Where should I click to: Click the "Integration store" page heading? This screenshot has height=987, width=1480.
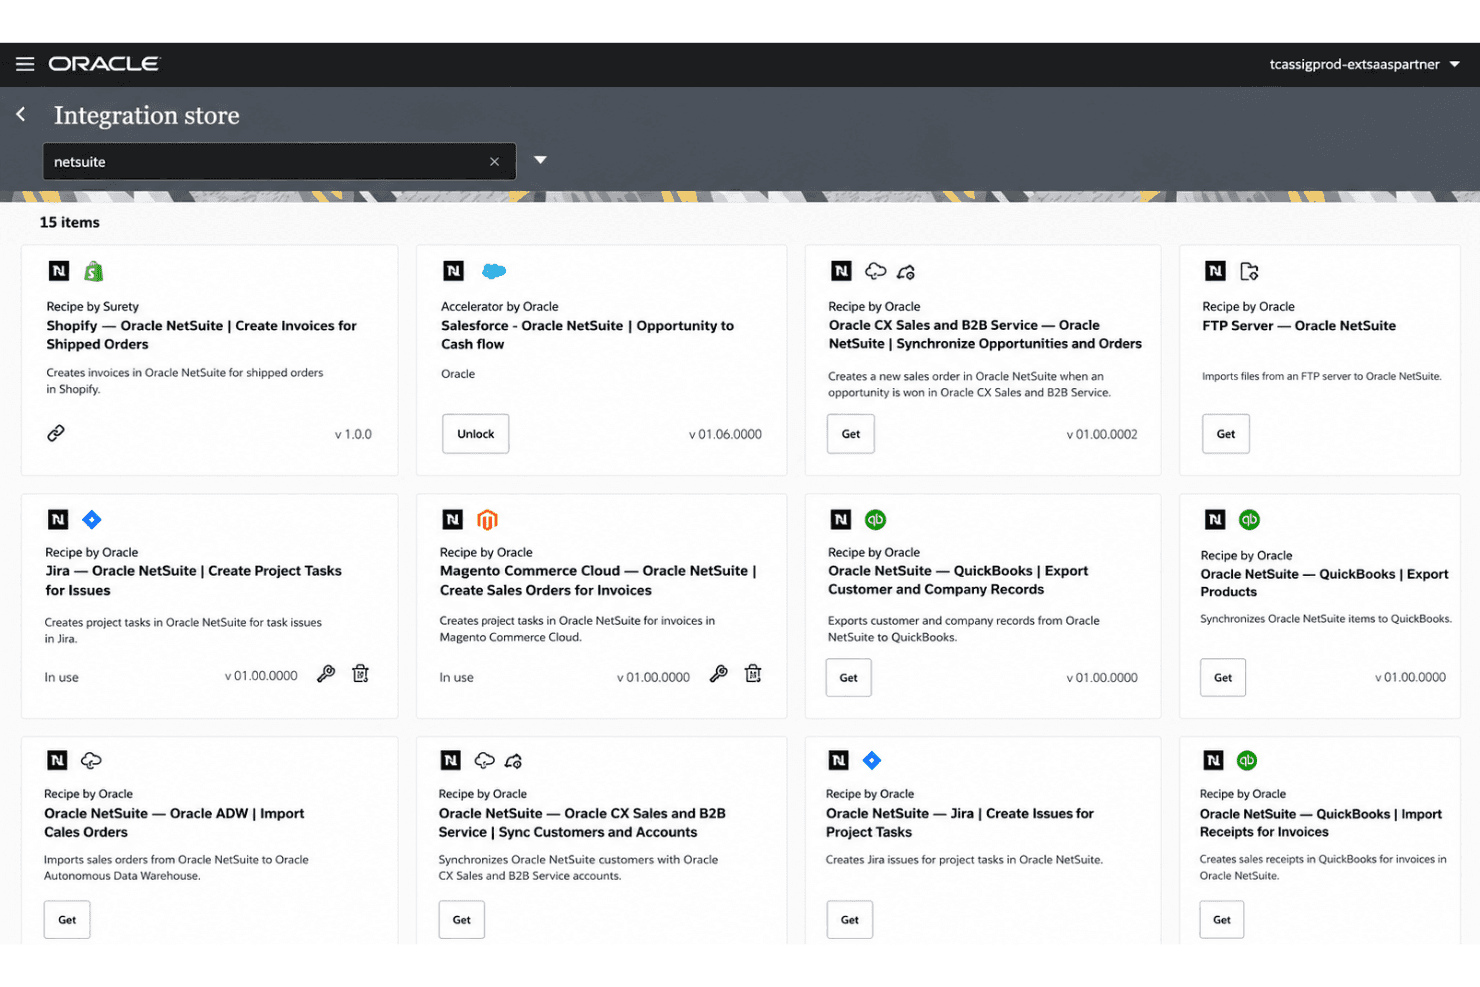pos(147,116)
